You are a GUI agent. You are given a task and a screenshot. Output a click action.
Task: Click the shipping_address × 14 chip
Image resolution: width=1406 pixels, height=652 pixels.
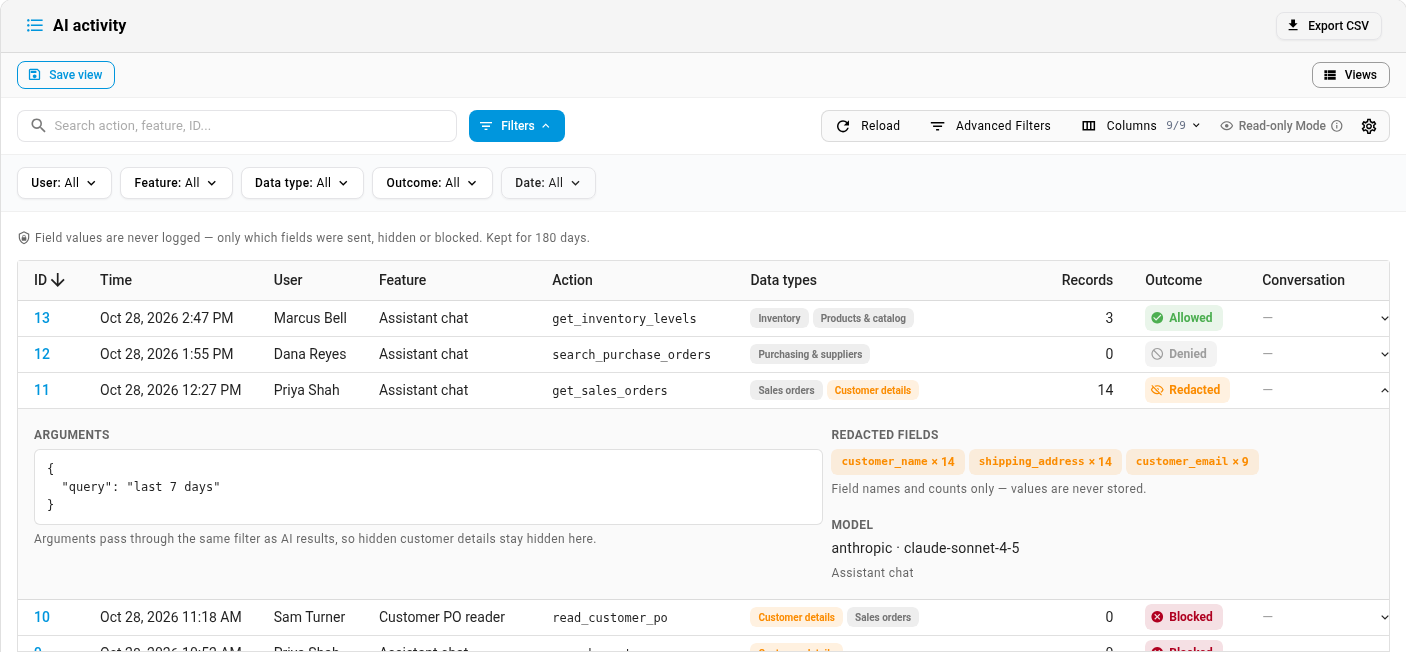[x=1045, y=462]
